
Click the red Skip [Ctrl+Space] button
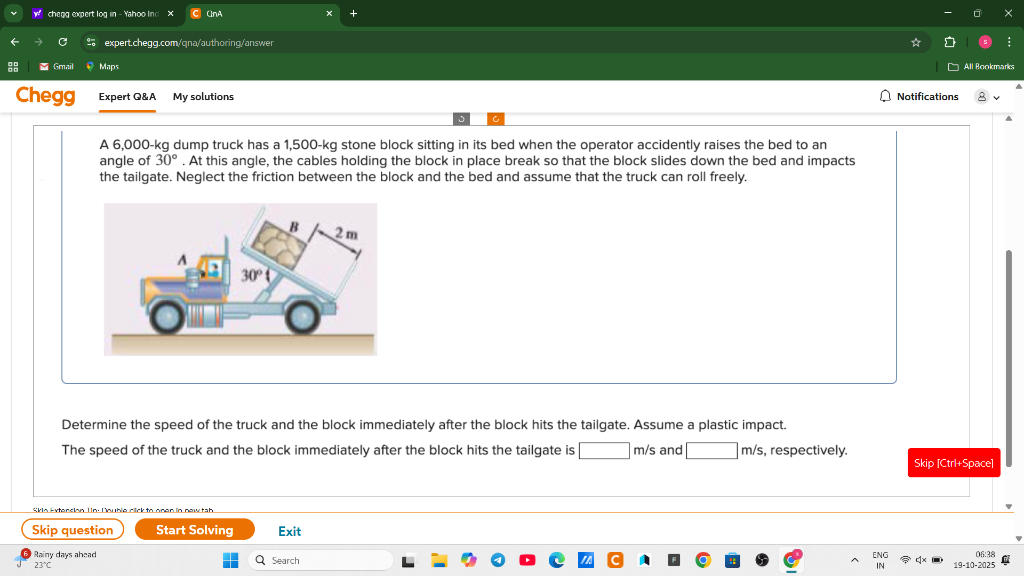coord(953,463)
